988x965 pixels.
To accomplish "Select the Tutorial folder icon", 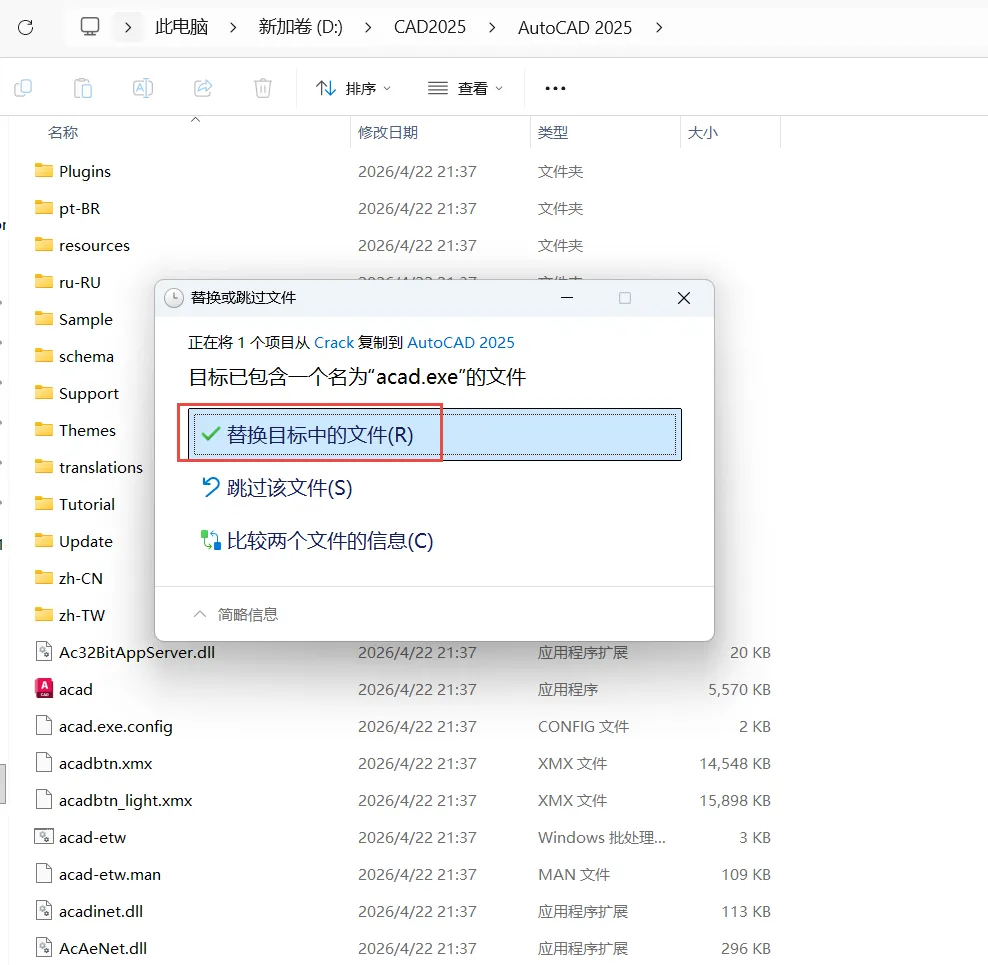I will pyautogui.click(x=43, y=504).
